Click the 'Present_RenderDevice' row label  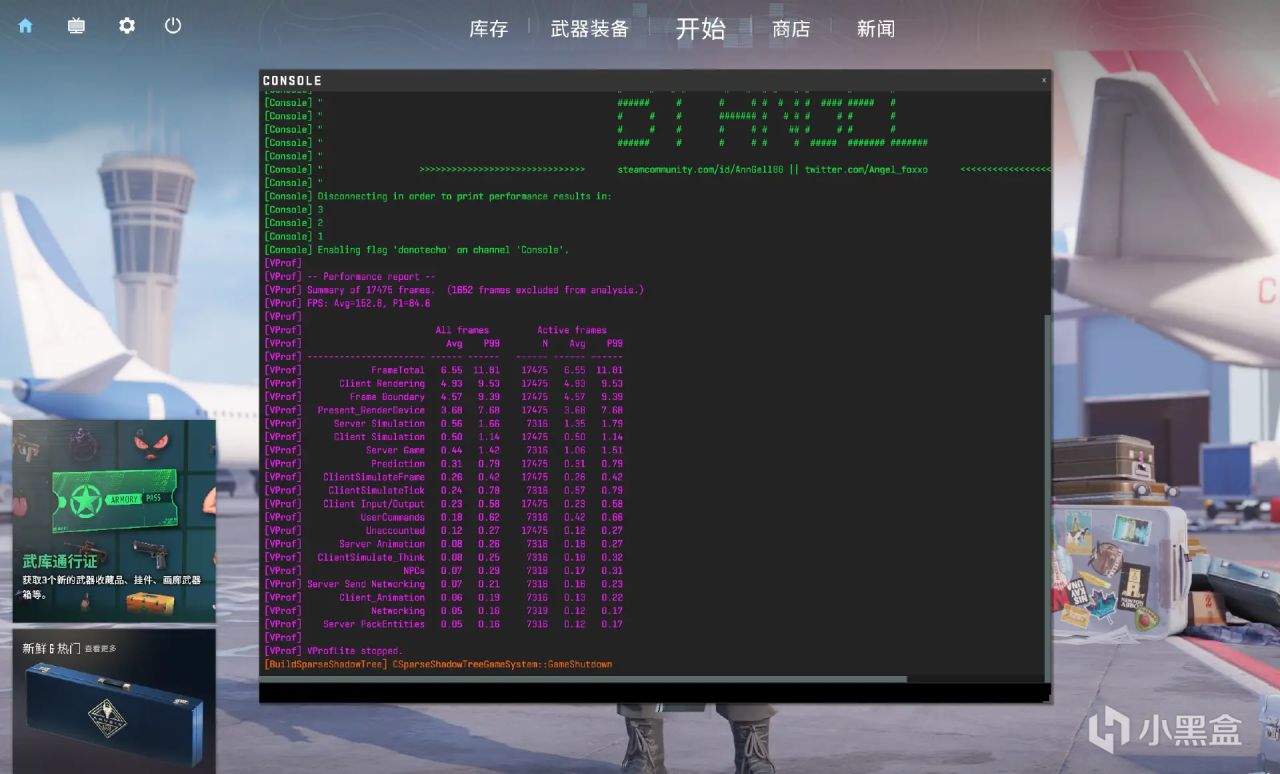[x=371, y=410]
